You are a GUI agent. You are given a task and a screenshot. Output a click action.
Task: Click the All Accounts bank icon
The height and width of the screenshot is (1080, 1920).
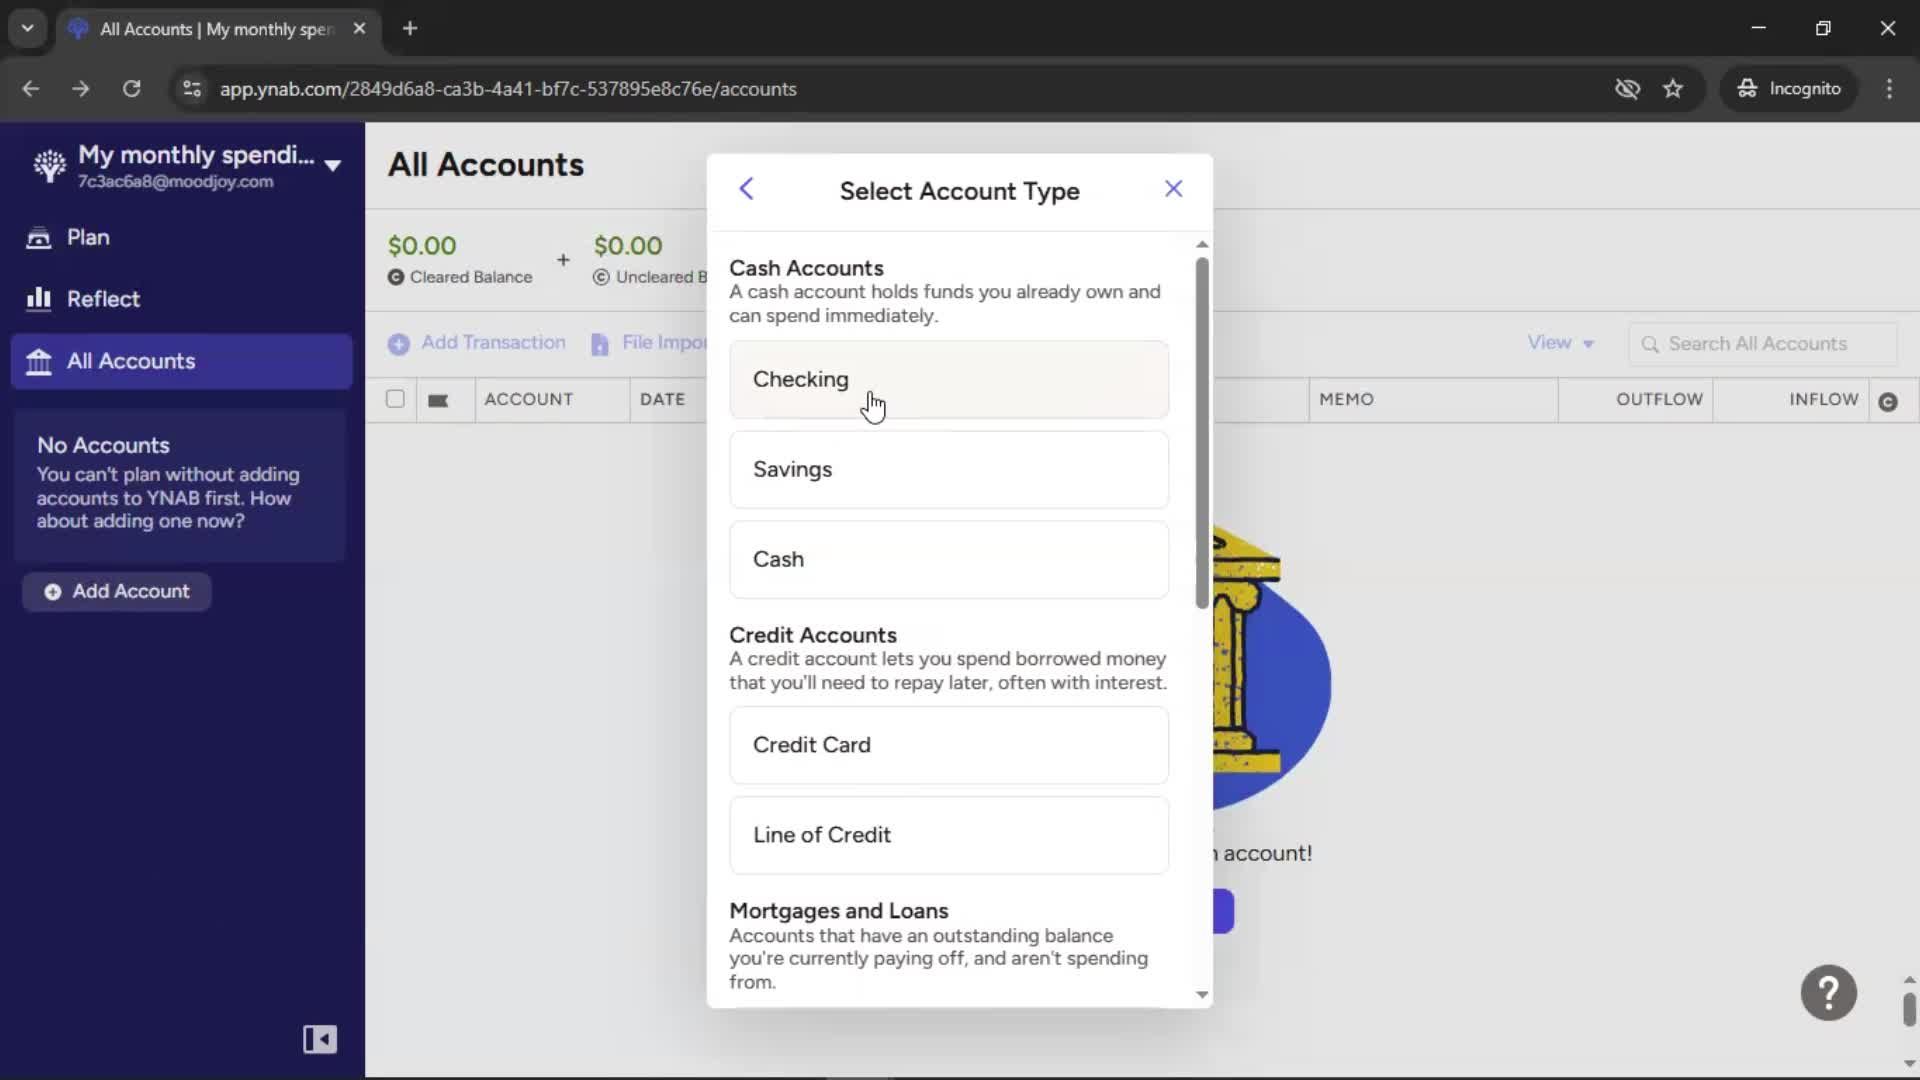coord(39,362)
